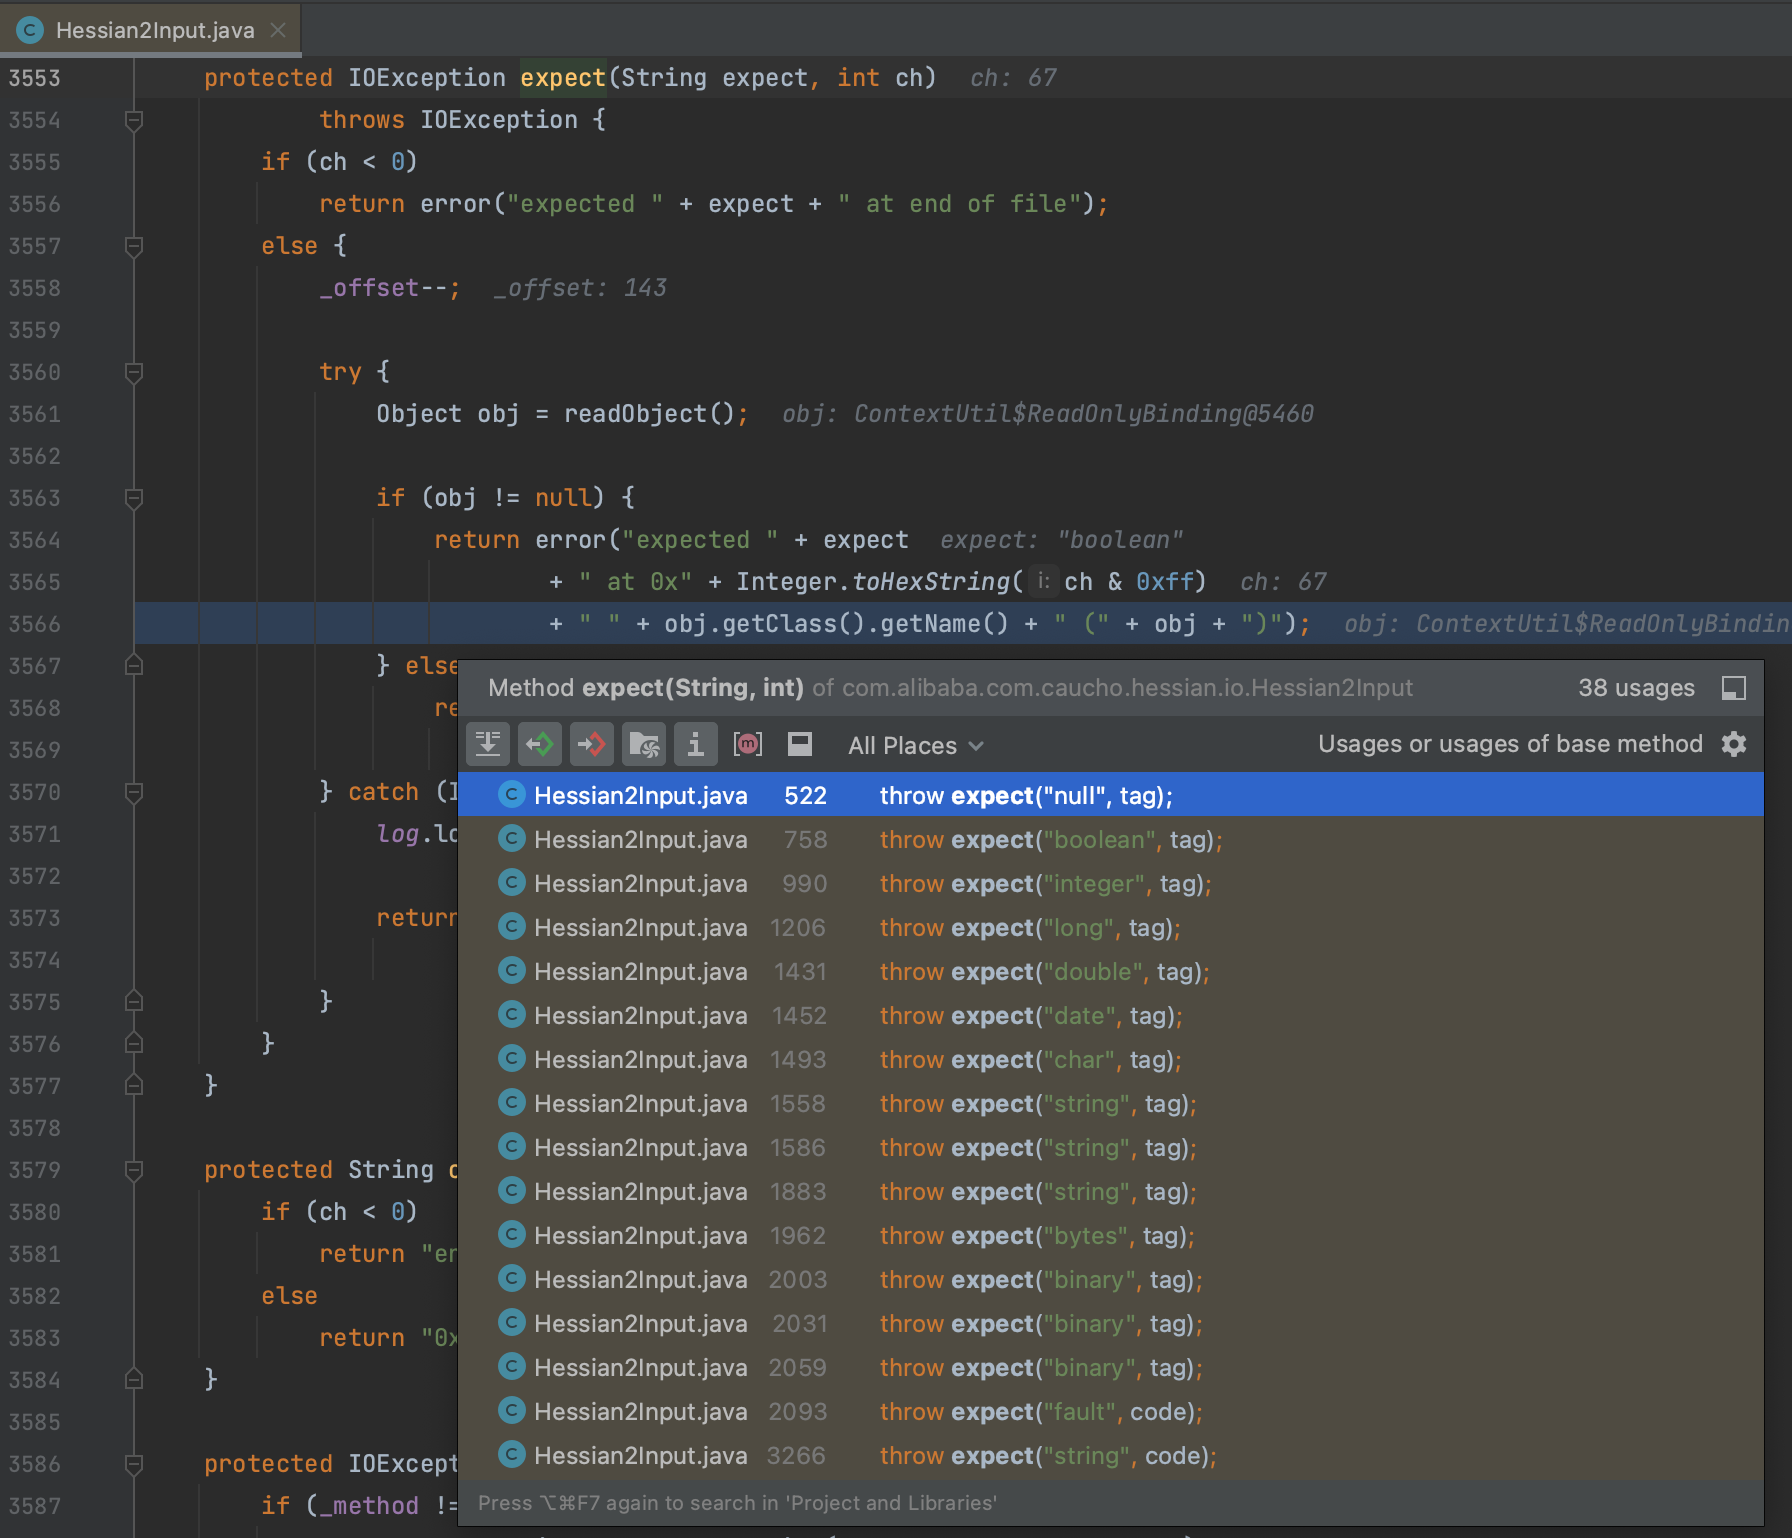Click the method usages (m) icon
This screenshot has width=1792, height=1538.
pyautogui.click(x=748, y=744)
